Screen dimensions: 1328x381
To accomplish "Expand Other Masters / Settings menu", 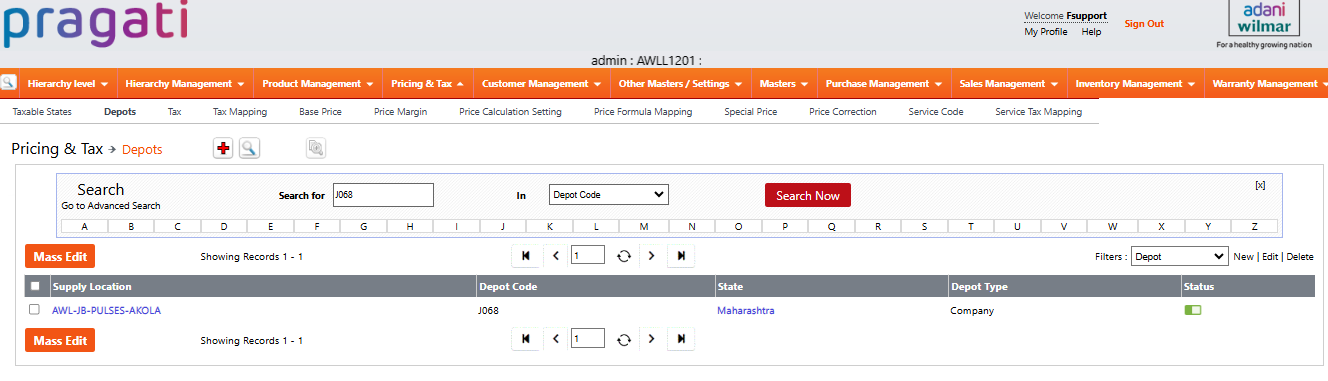I will pos(680,83).
